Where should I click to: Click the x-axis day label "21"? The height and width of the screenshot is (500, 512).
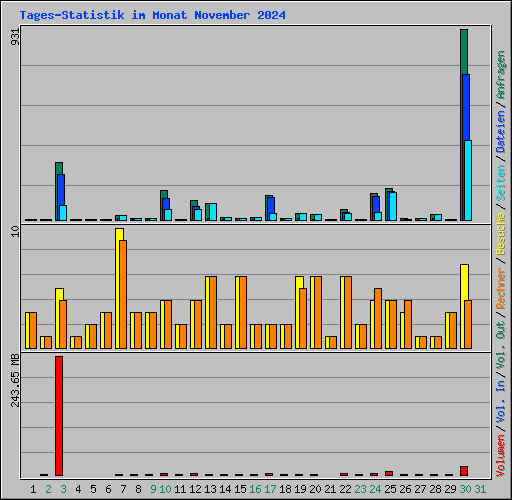(x=330, y=489)
